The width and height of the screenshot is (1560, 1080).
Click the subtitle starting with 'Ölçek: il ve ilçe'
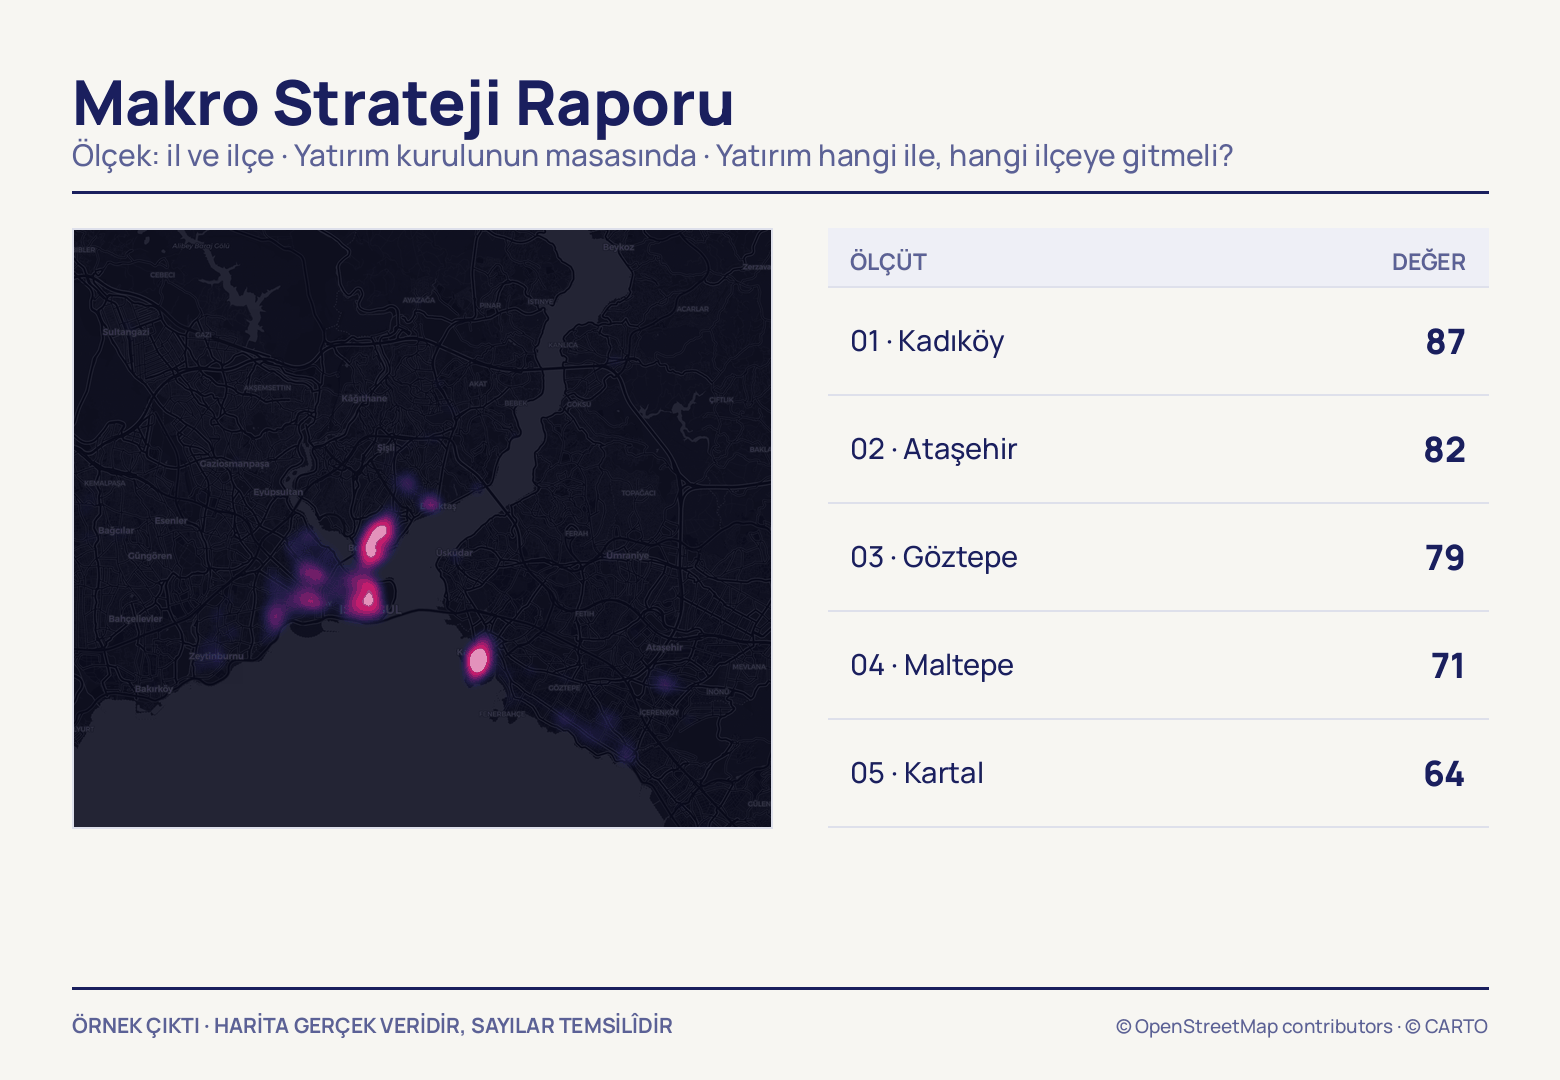(x=653, y=156)
